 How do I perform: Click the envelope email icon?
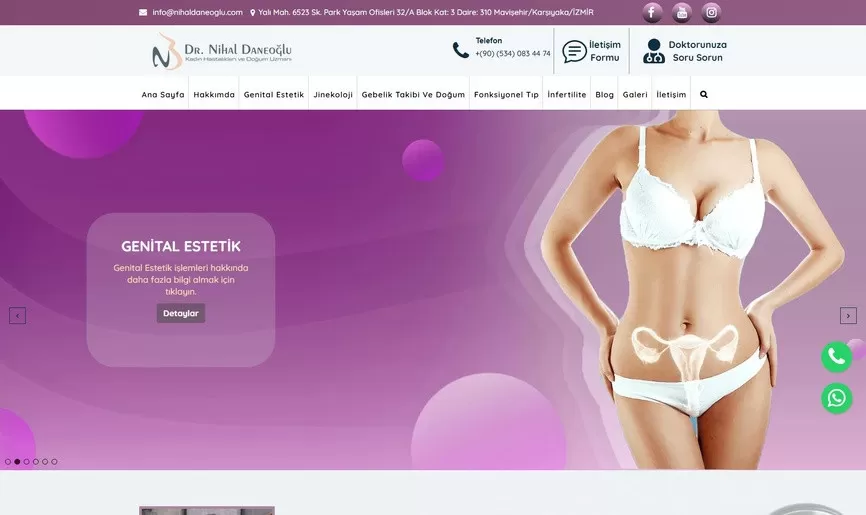[x=143, y=12]
